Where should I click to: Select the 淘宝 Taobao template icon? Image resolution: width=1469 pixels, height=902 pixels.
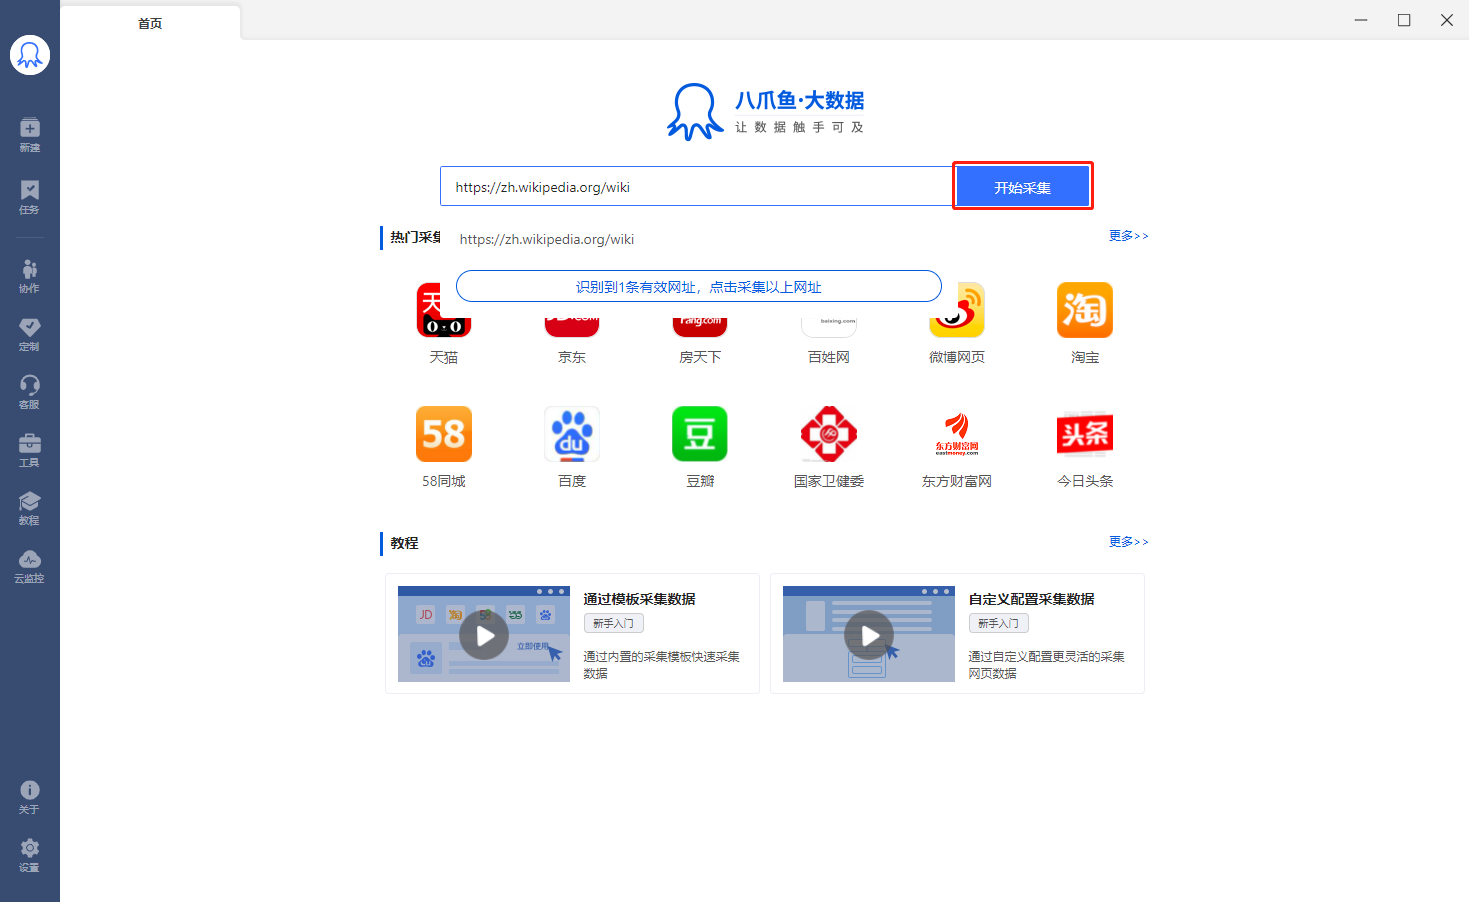click(x=1085, y=310)
